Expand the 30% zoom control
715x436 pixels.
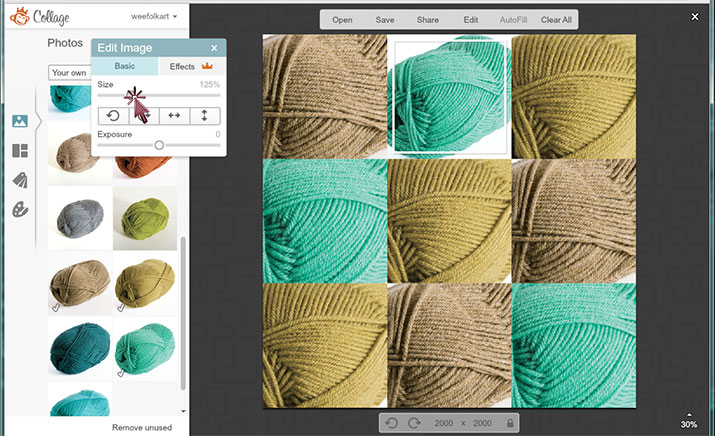click(x=689, y=421)
